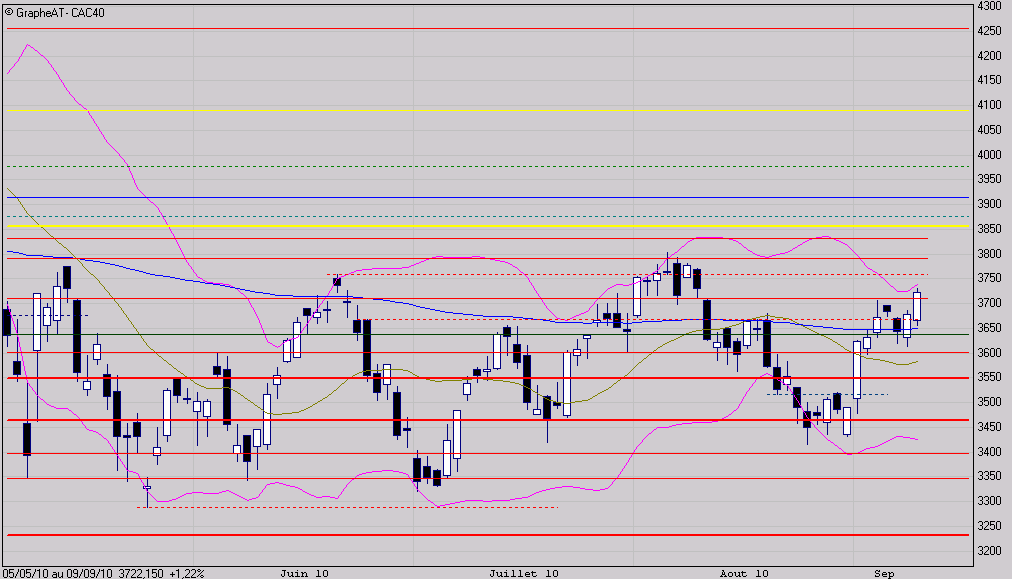Click the 4050 price axis label
1012x579 pixels.
(x=989, y=130)
